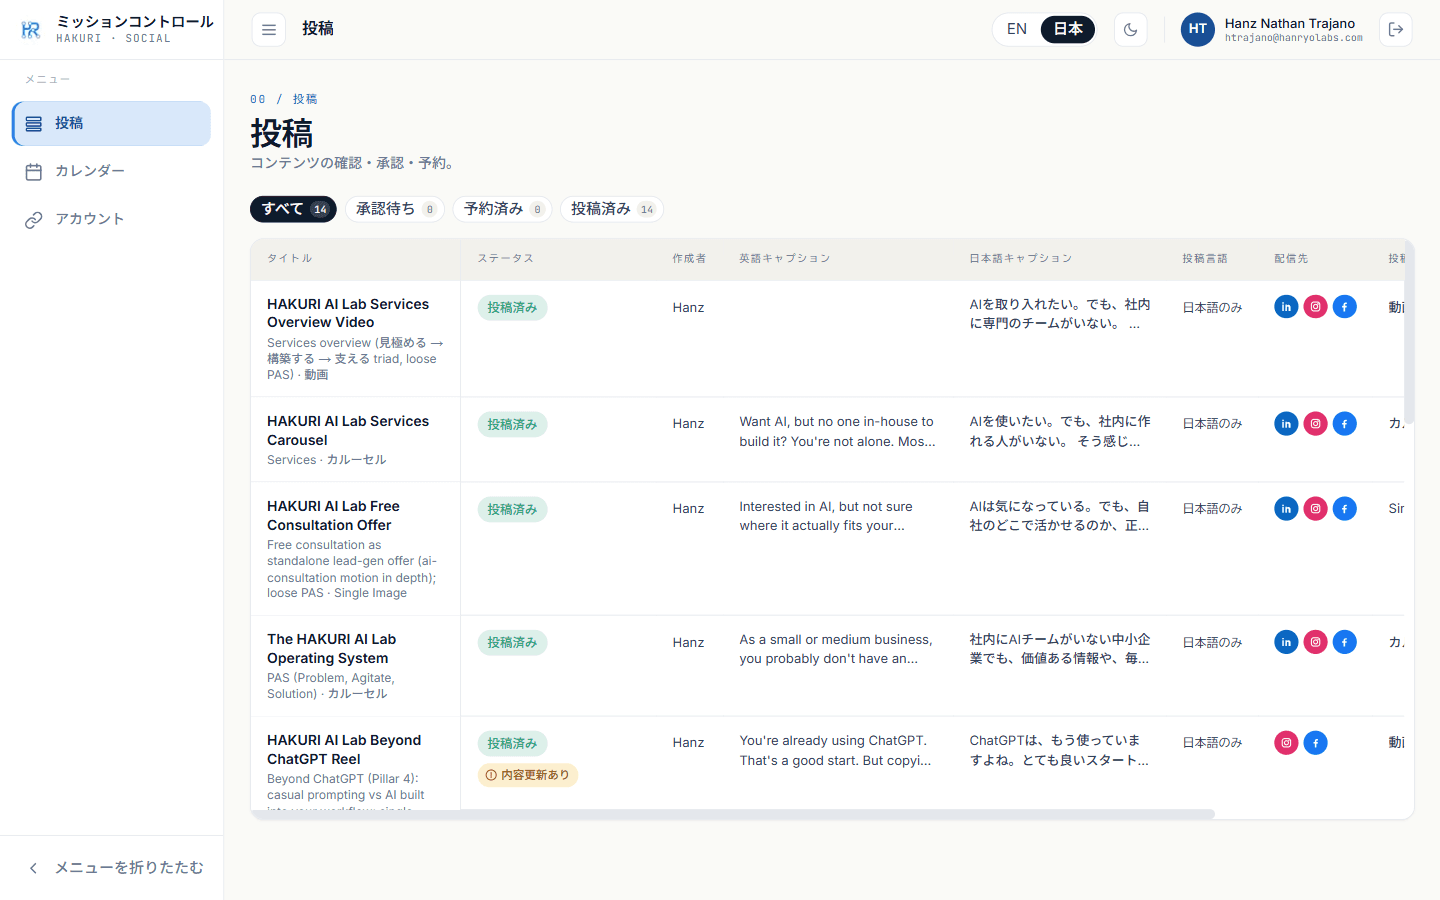Click the 内容更新あり warning badge
The image size is (1440, 900).
click(x=528, y=775)
